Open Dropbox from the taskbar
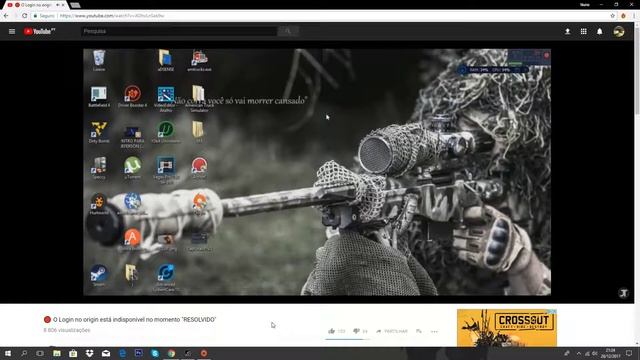 (x=89, y=353)
